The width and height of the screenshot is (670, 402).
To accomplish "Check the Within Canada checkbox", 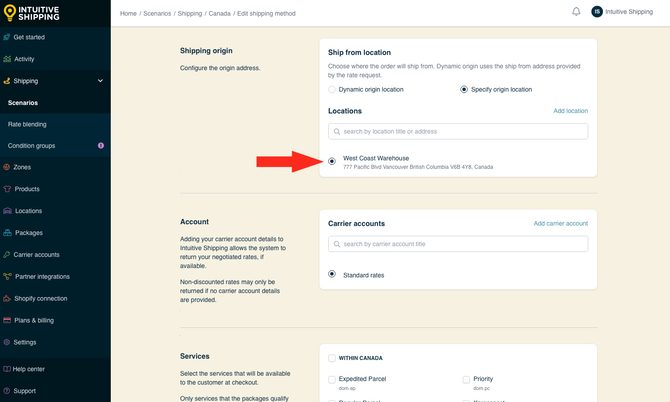I will tap(332, 358).
